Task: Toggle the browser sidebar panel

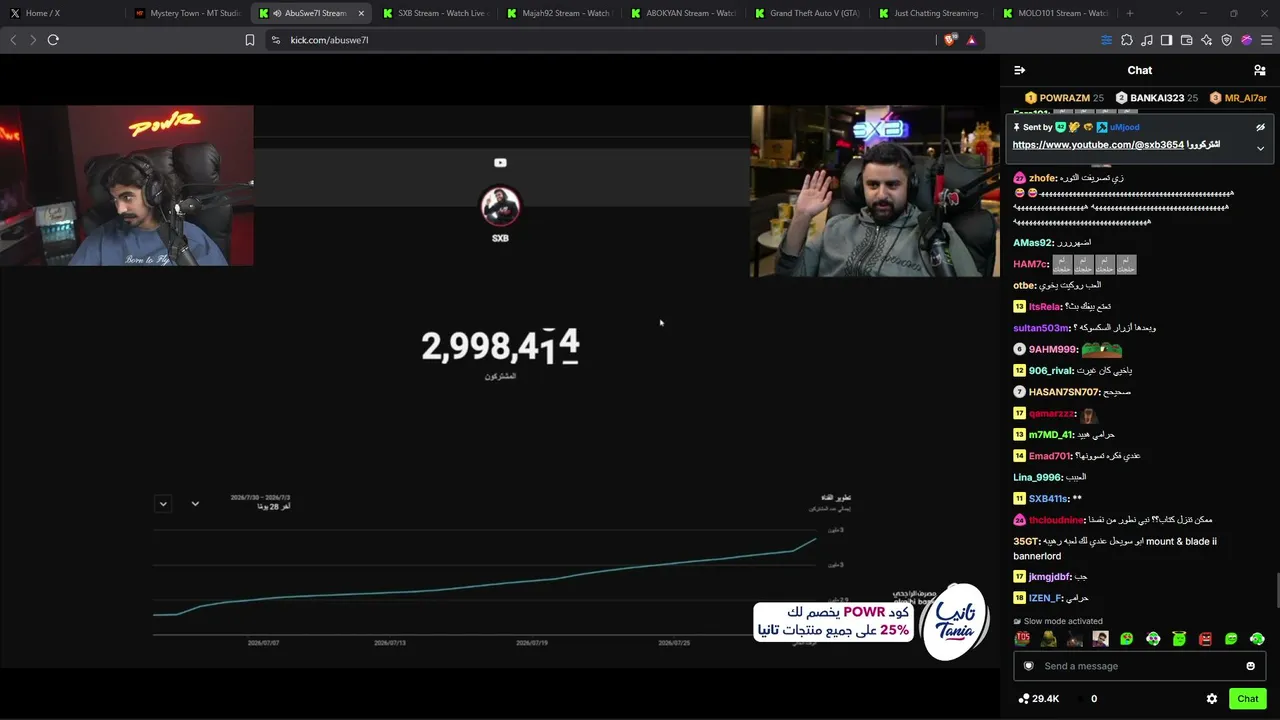Action: (1167, 40)
